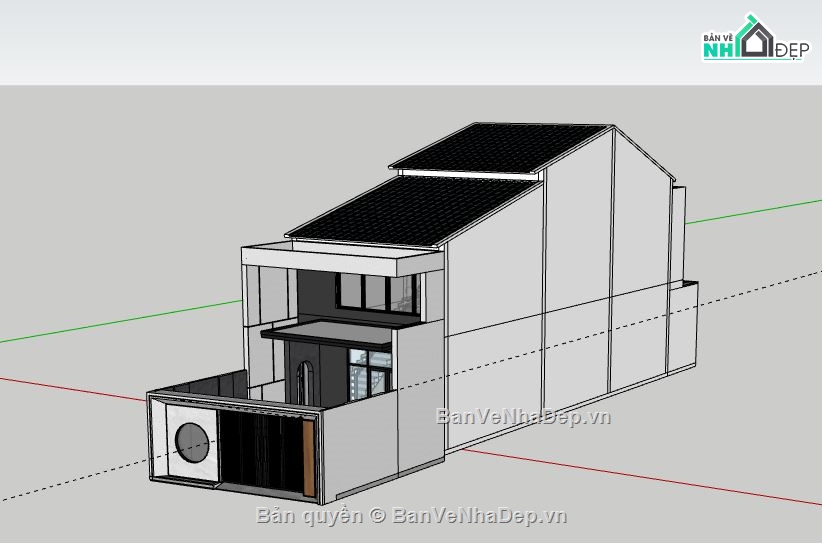Screen dimensions: 822x543
Task: Select the lower front tiled roof
Action: point(410,210)
